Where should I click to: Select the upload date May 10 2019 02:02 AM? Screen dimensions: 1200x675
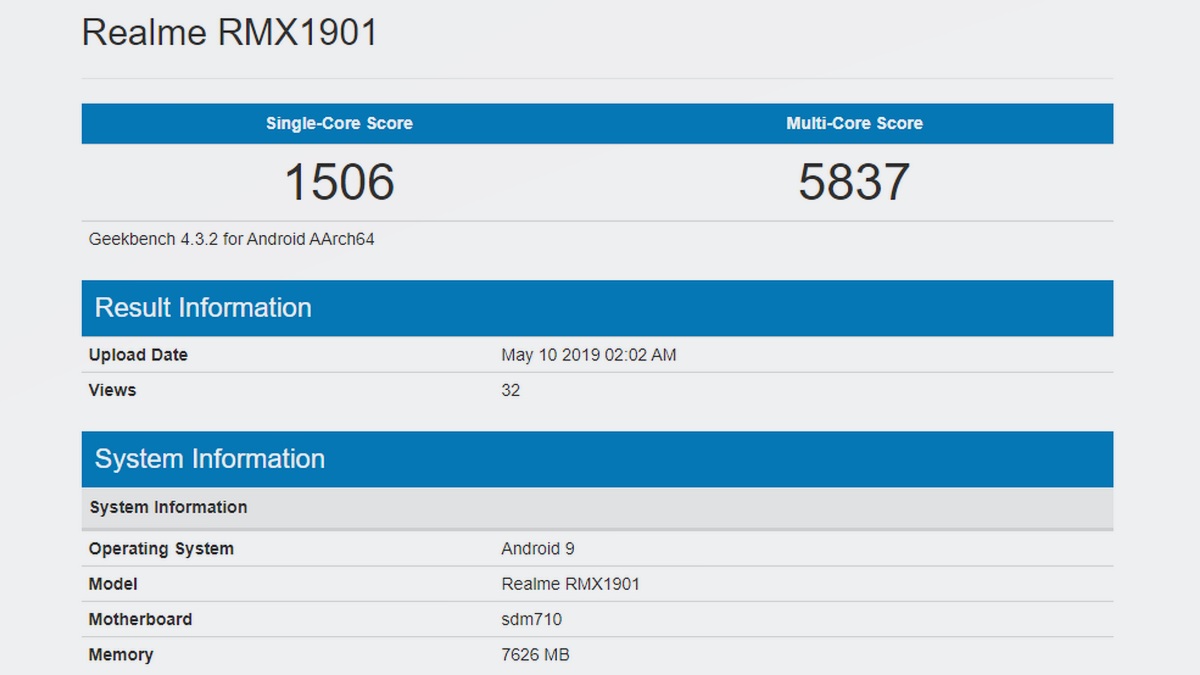589,355
